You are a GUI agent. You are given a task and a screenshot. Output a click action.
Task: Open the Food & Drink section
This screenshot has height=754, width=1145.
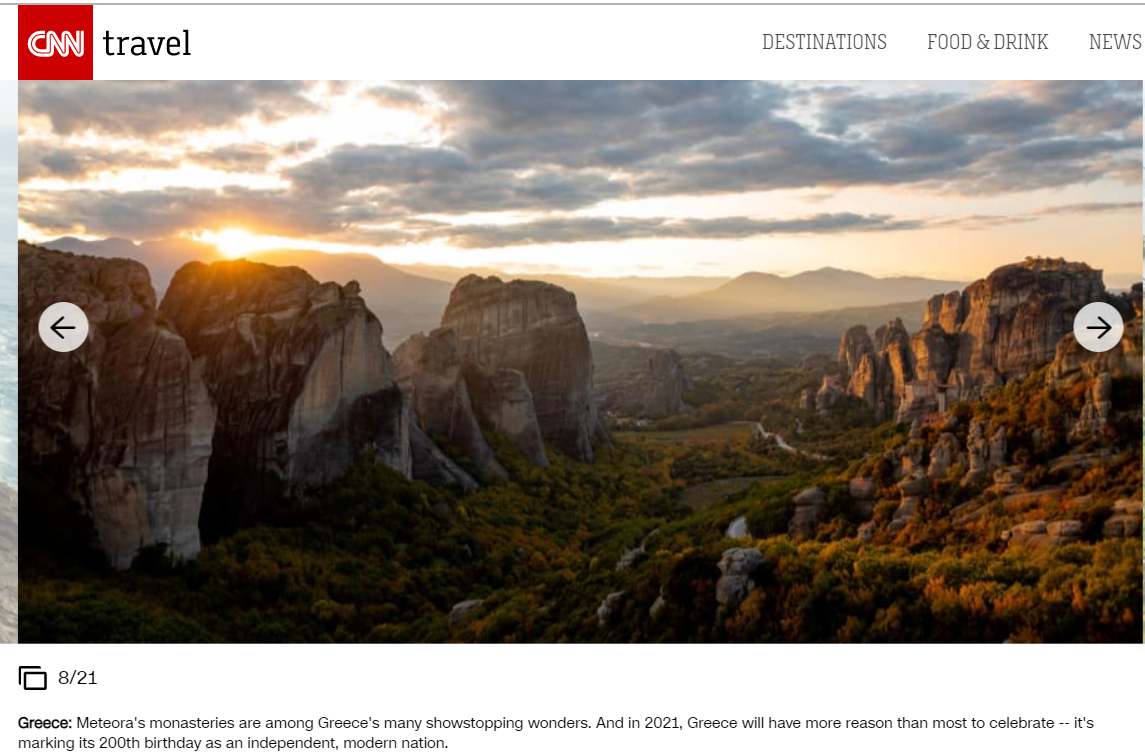coord(987,42)
